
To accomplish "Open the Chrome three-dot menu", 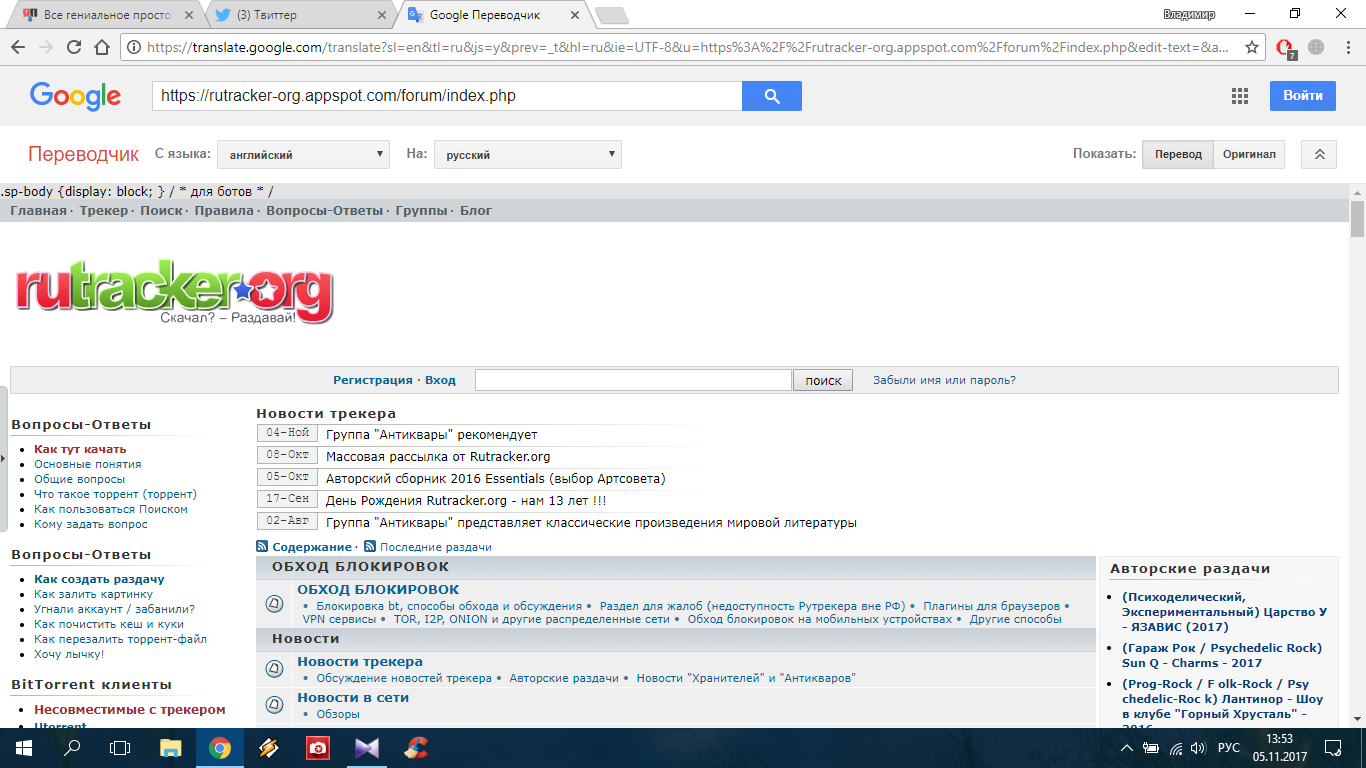I will (1346, 47).
